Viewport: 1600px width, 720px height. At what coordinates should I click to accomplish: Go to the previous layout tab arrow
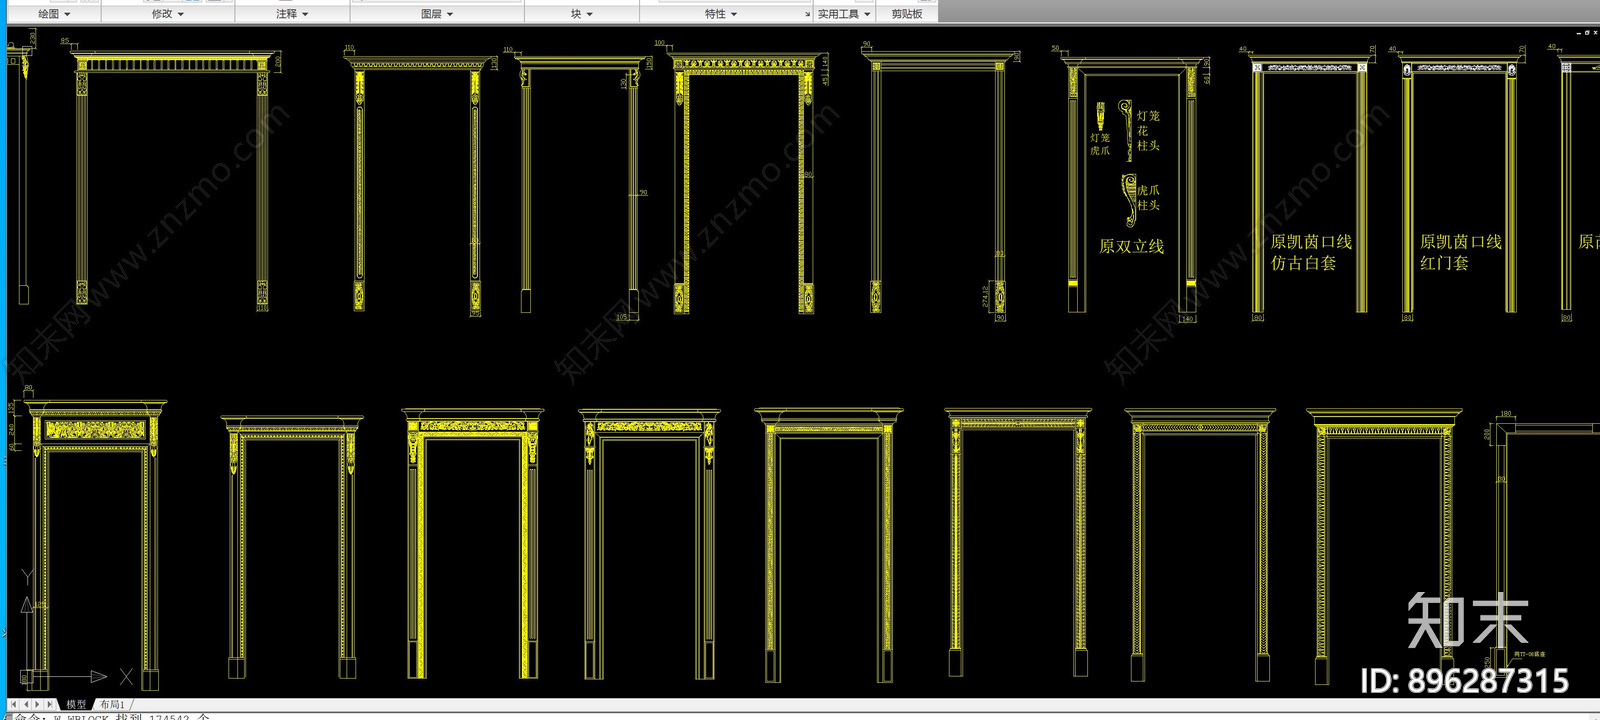pos(26,704)
